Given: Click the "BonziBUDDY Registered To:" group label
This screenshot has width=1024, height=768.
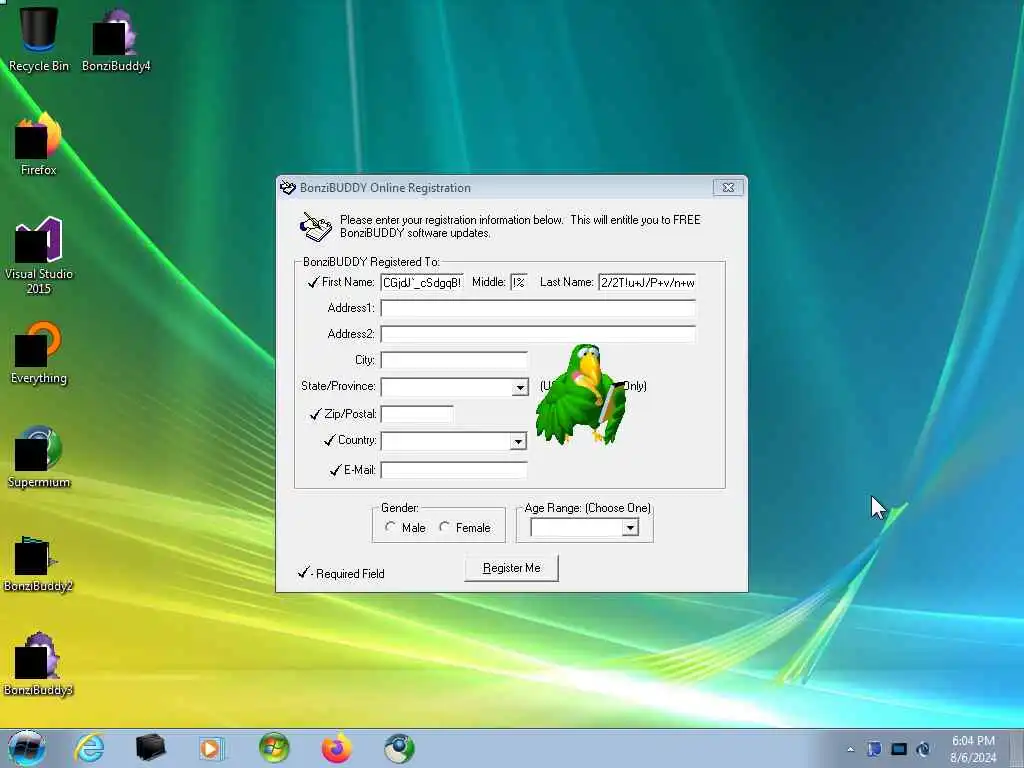Looking at the screenshot, I should [x=371, y=262].
